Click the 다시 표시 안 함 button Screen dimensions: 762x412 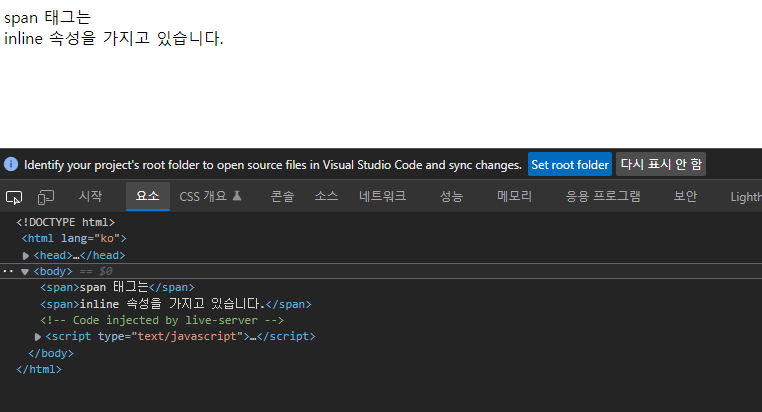(x=661, y=164)
